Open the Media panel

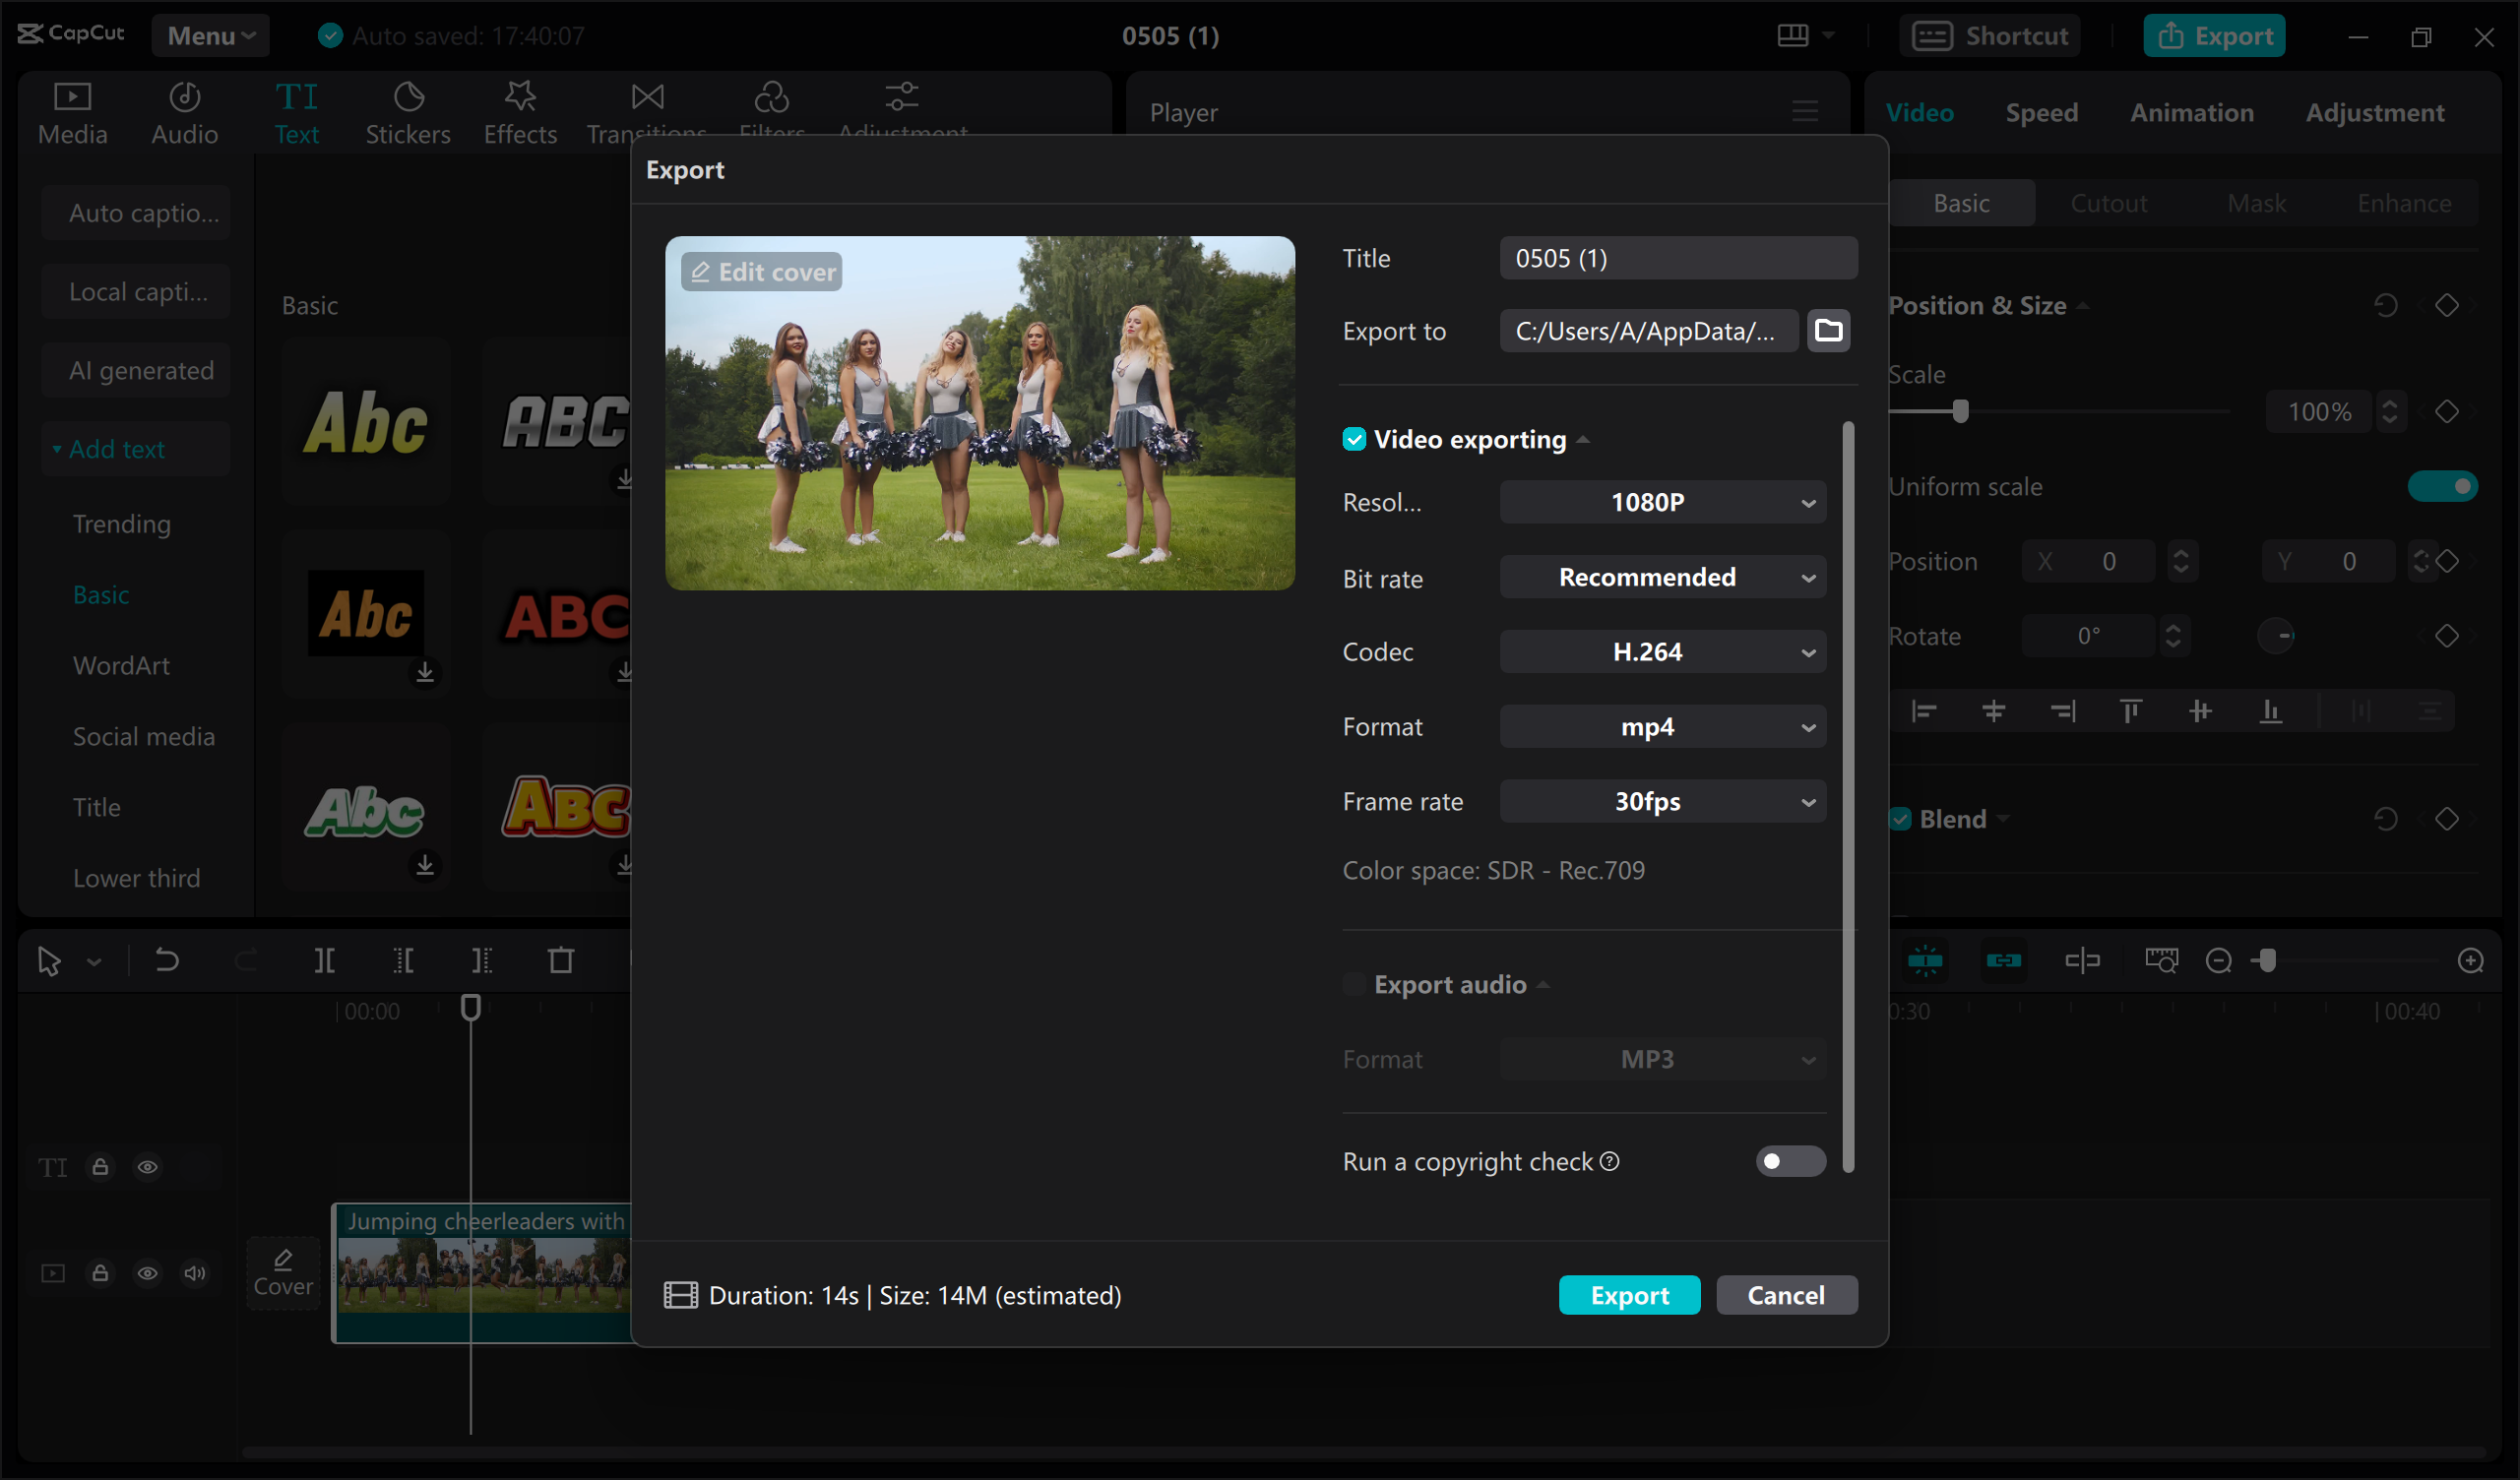(71, 112)
